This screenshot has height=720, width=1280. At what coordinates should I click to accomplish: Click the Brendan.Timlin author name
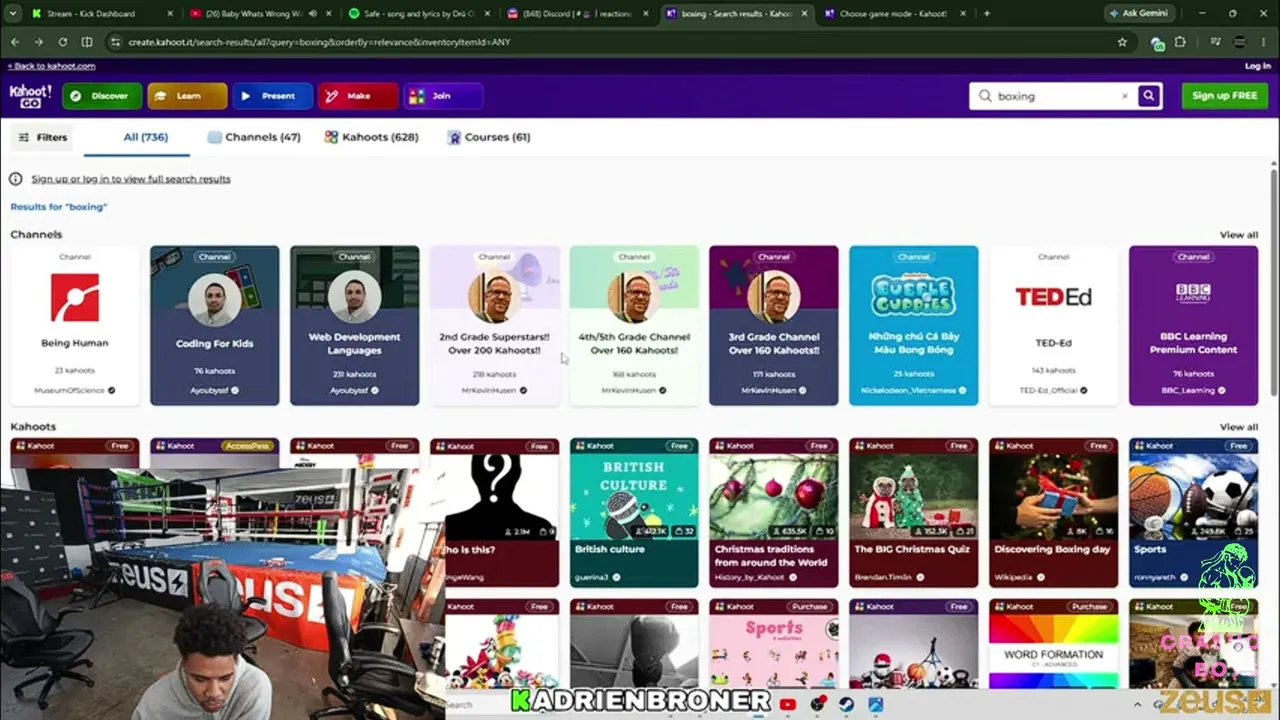(883, 578)
